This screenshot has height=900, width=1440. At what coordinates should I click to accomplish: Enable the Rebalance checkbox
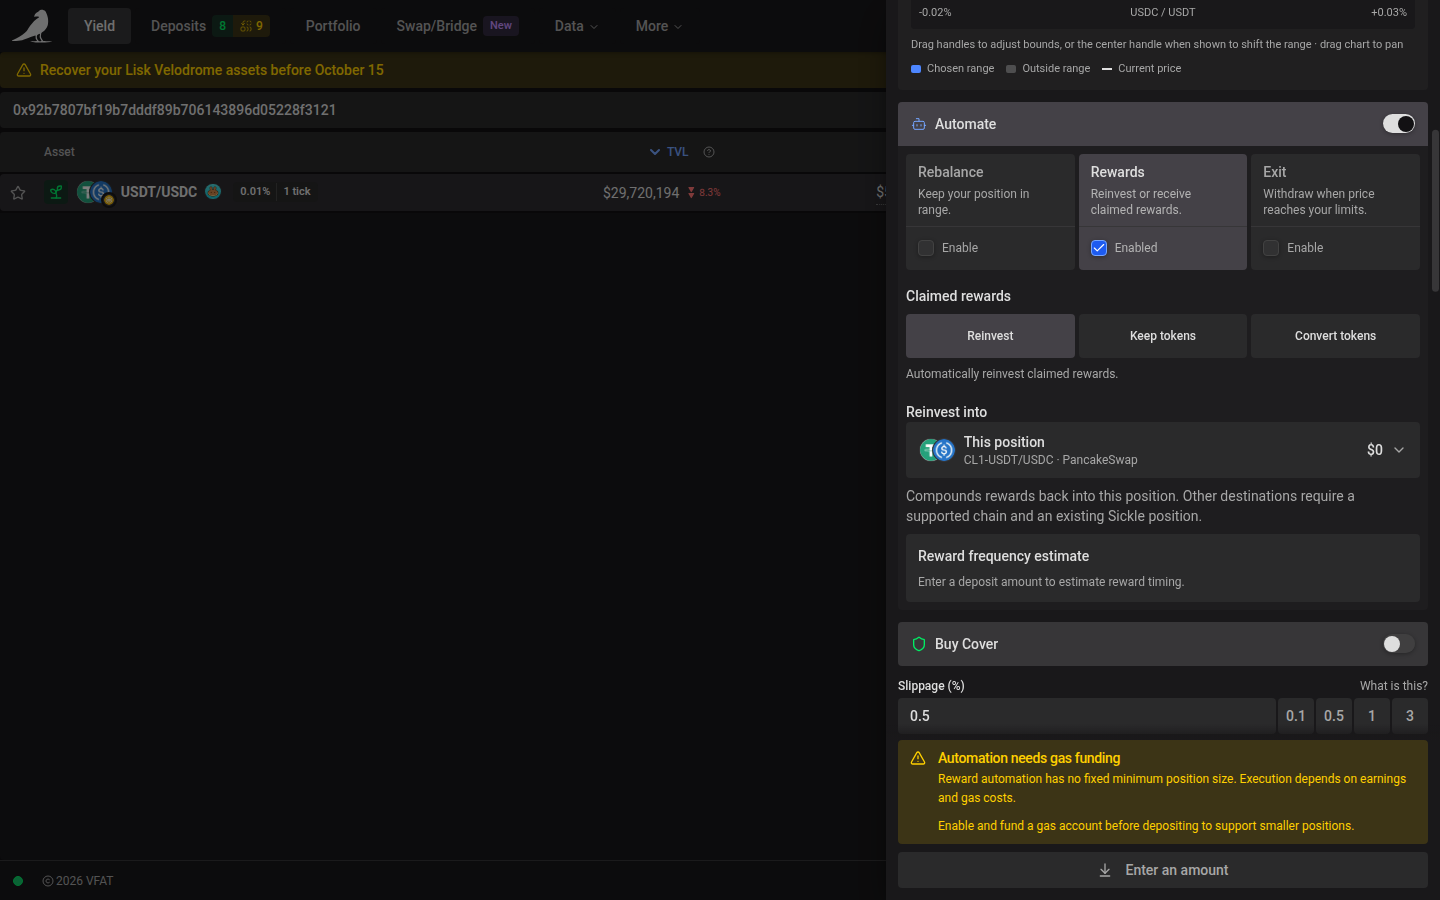[x=926, y=248]
